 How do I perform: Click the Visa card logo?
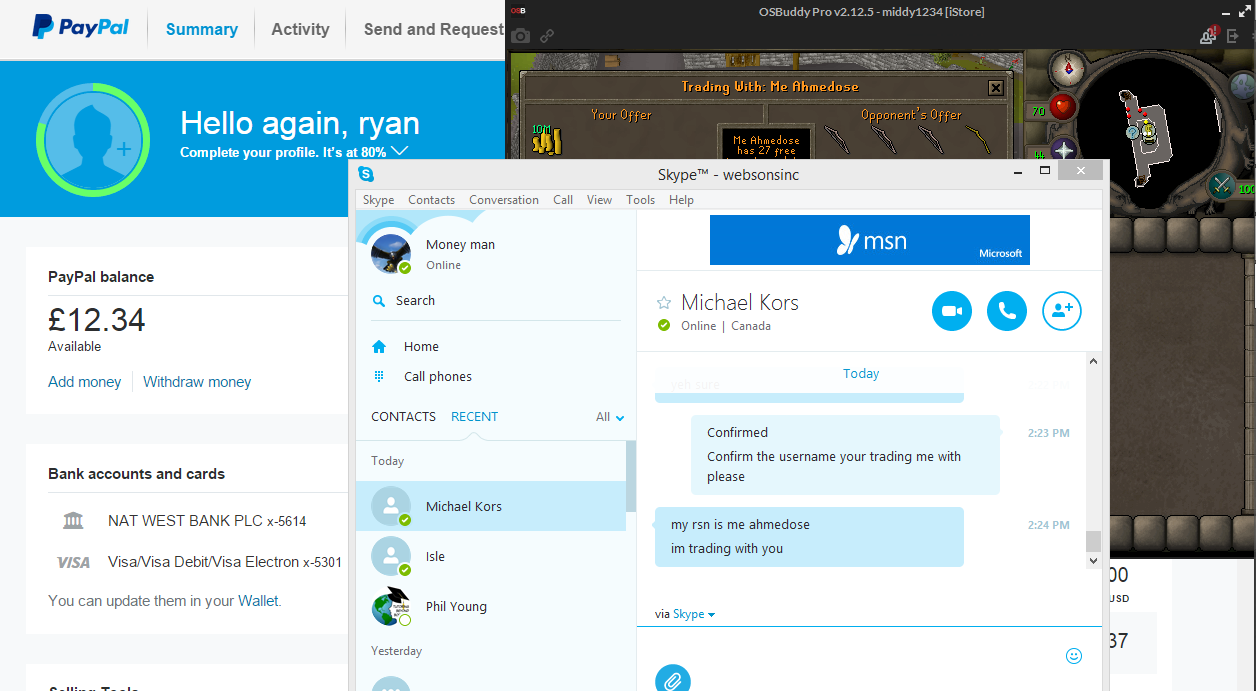[x=73, y=563]
